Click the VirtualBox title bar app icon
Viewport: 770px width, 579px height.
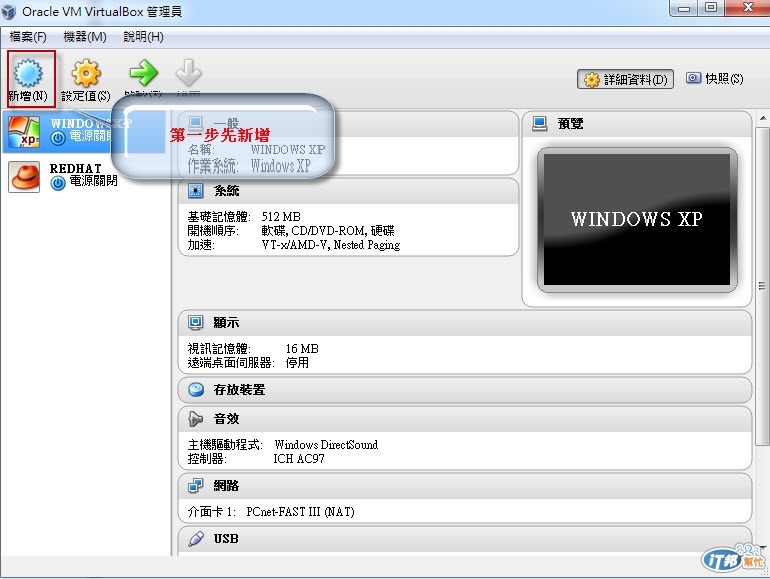point(8,11)
